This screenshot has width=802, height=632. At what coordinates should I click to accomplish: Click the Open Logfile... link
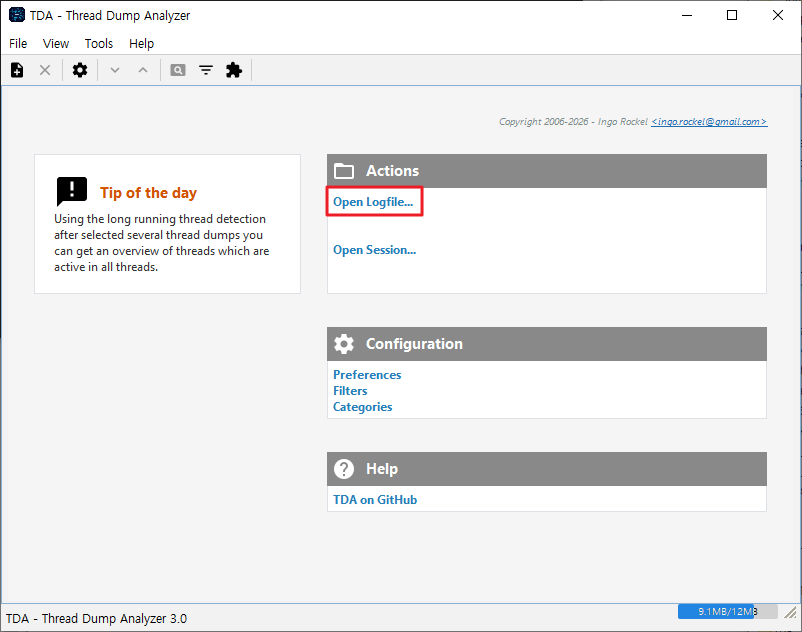(x=373, y=202)
